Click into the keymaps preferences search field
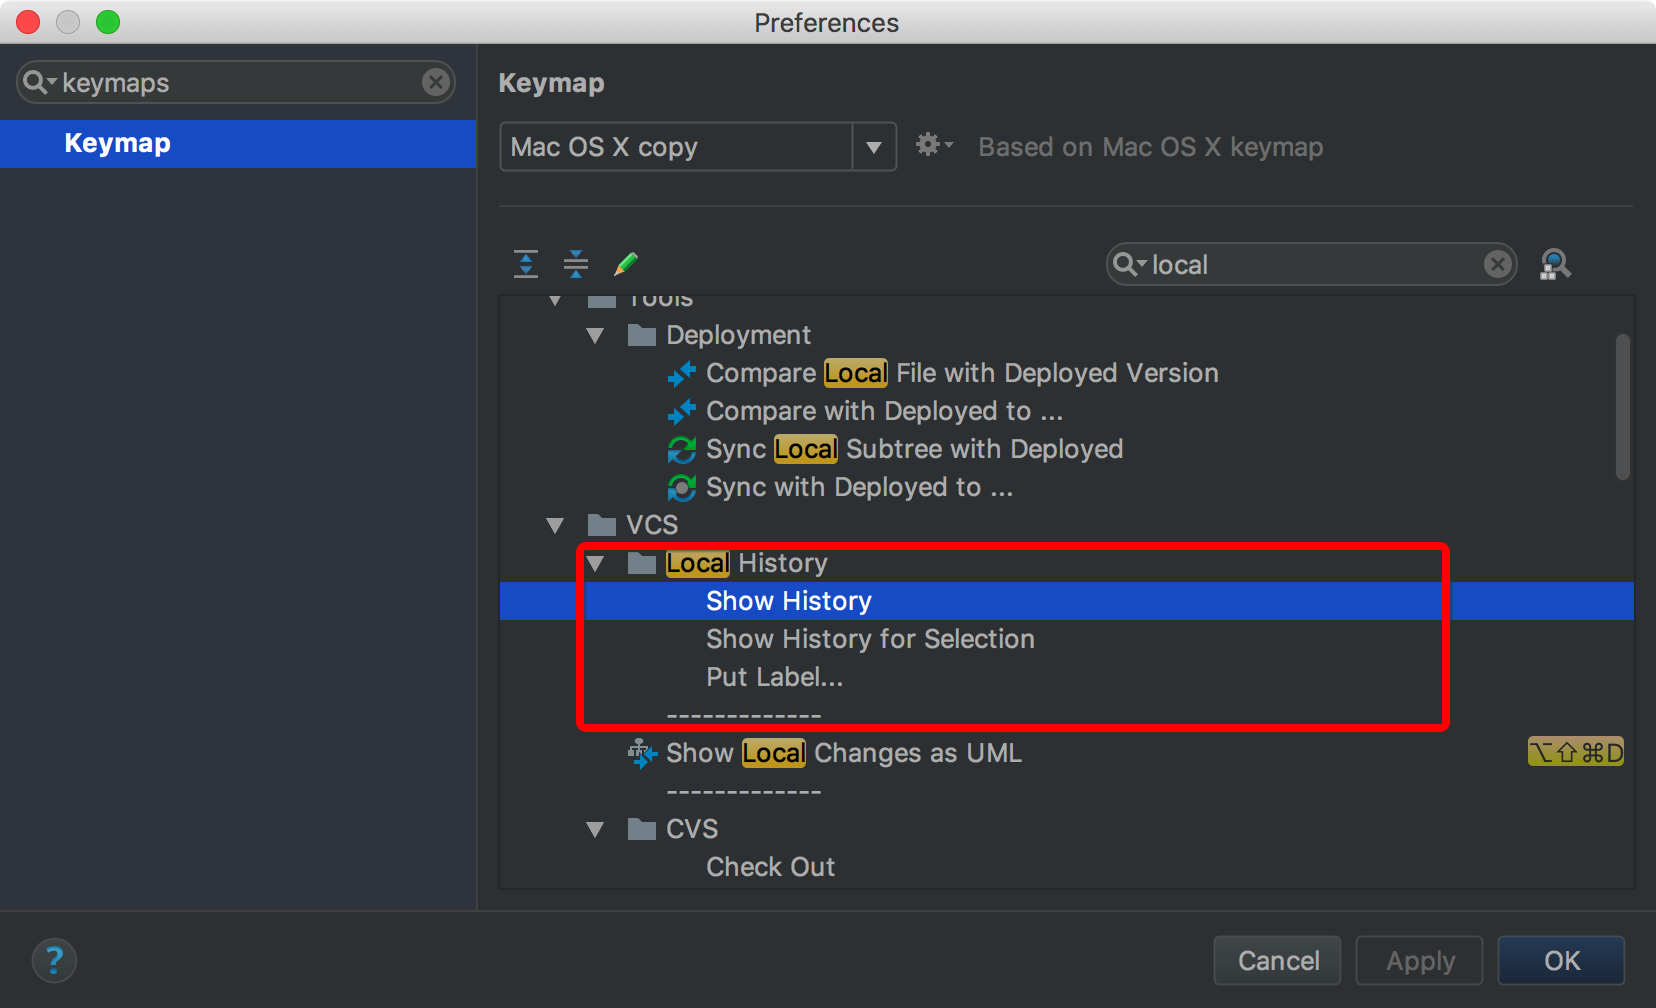Image resolution: width=1656 pixels, height=1008 pixels. 236,82
